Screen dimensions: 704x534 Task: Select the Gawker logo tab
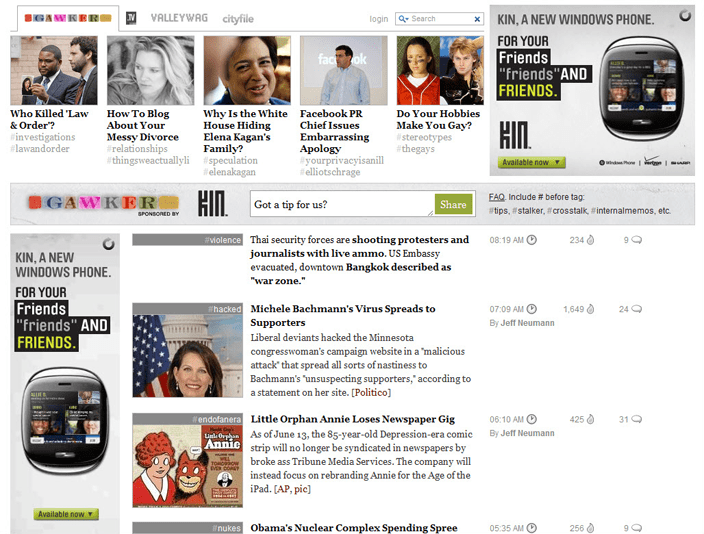click(66, 18)
